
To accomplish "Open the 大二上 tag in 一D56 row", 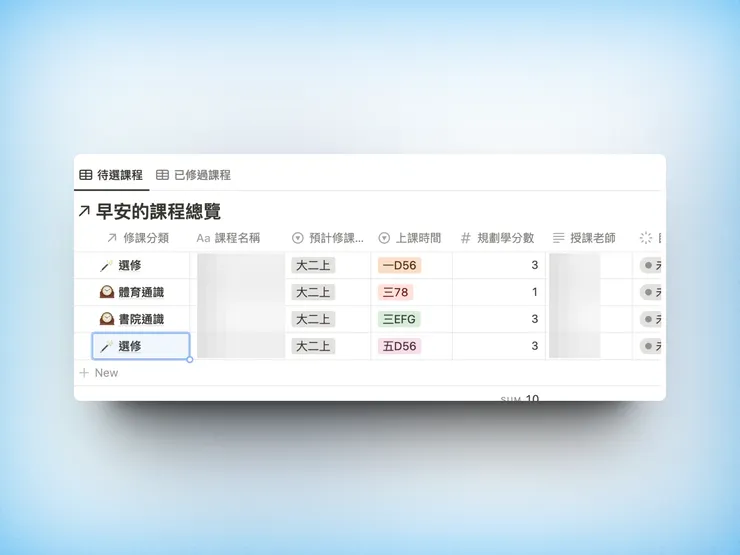I will pos(313,265).
